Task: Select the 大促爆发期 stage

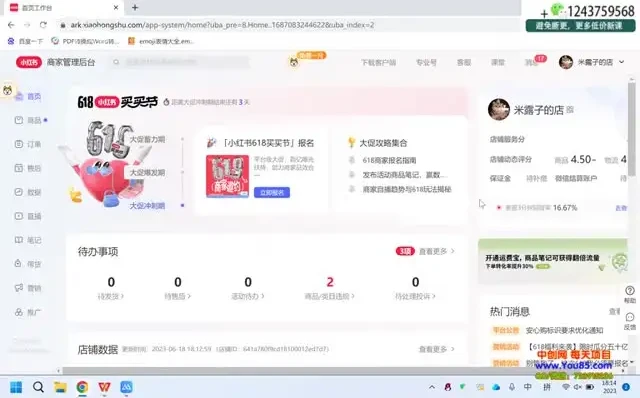Action: pos(147,172)
